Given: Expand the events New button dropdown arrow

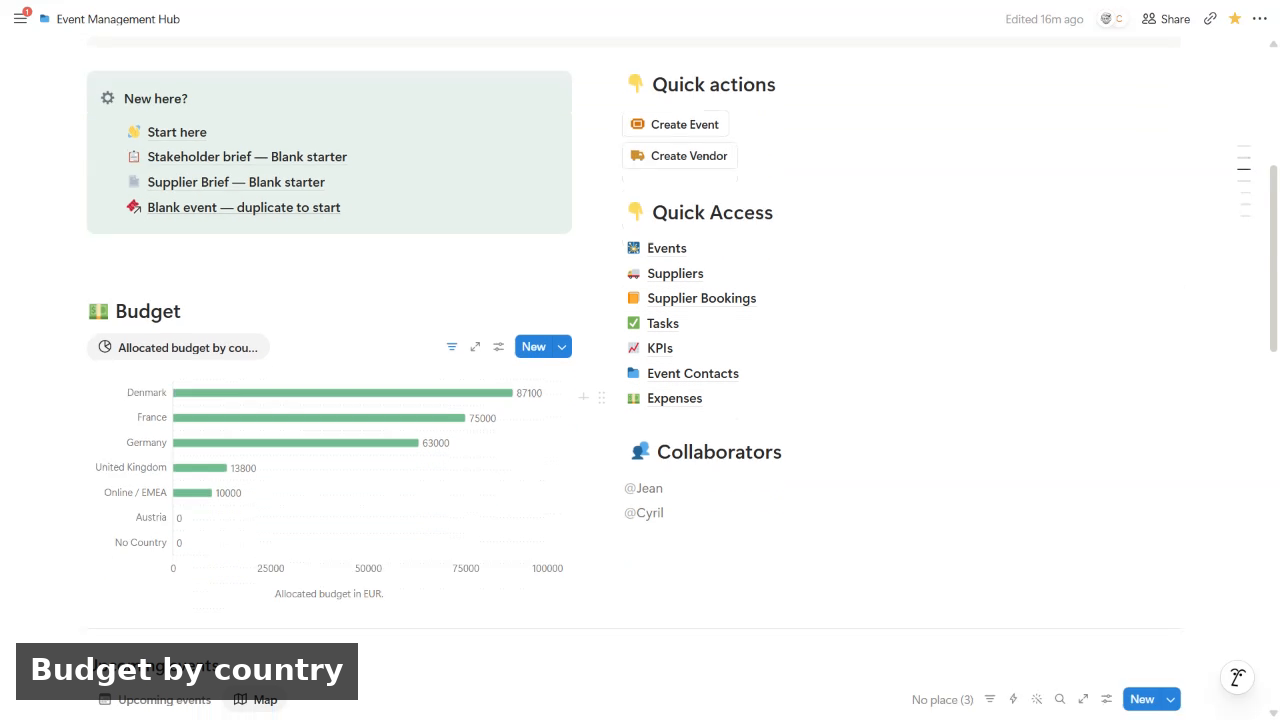Looking at the screenshot, I should click(x=1171, y=699).
